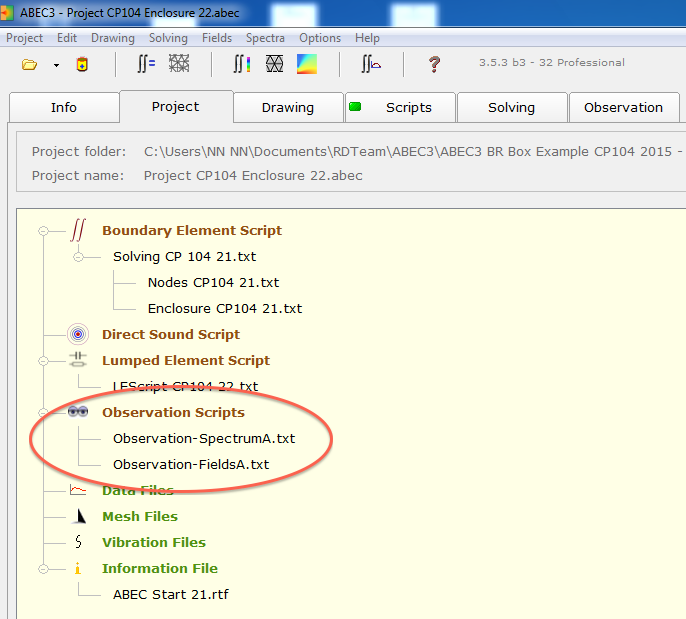686x619 pixels.
Task: Click the Direct Sound Script target icon
Action: (78, 335)
